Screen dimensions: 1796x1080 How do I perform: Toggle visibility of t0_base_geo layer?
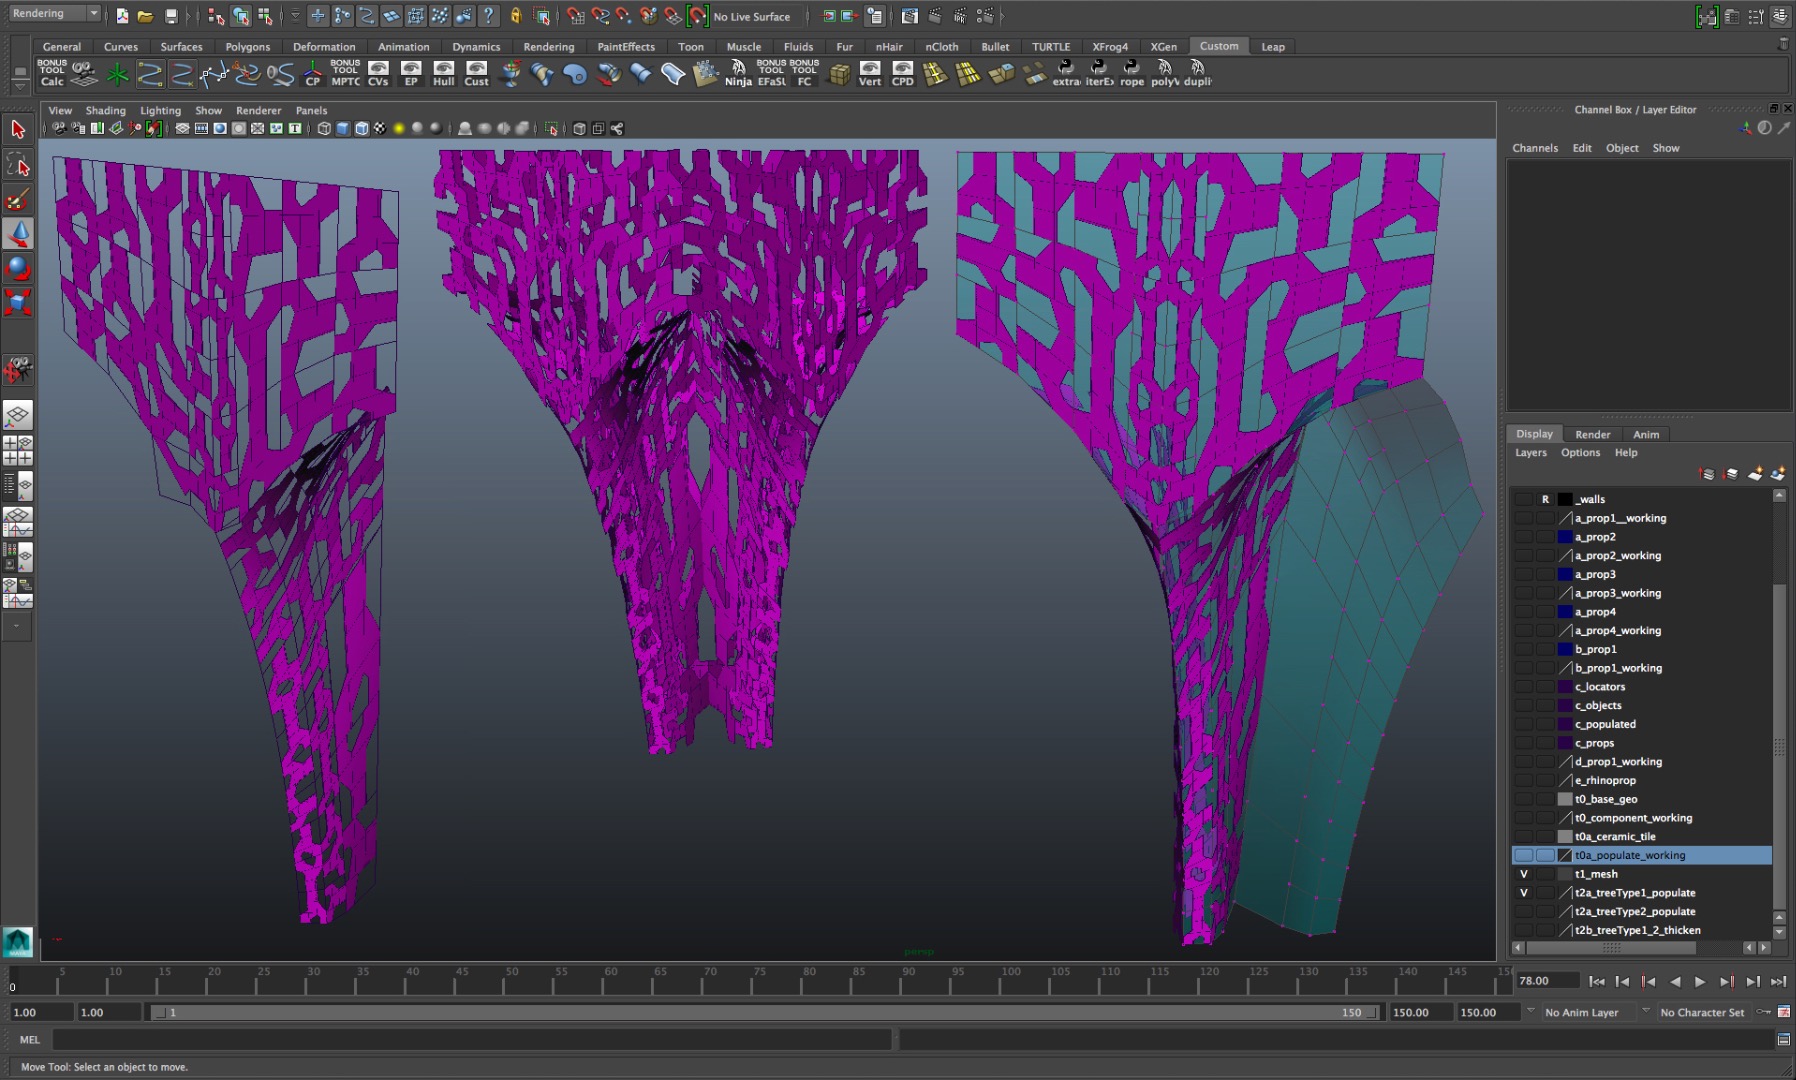[x=1523, y=799]
